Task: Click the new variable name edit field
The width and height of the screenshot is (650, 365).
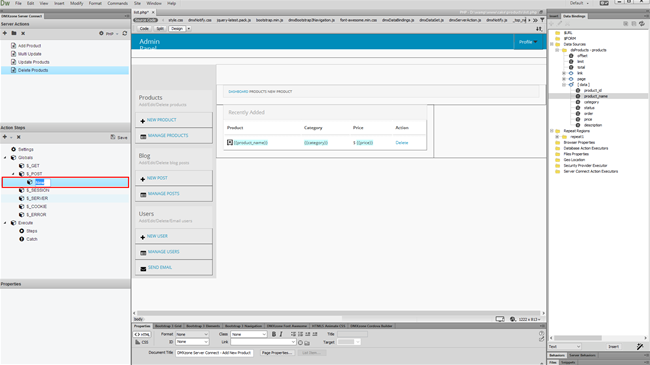Action: coord(42,182)
